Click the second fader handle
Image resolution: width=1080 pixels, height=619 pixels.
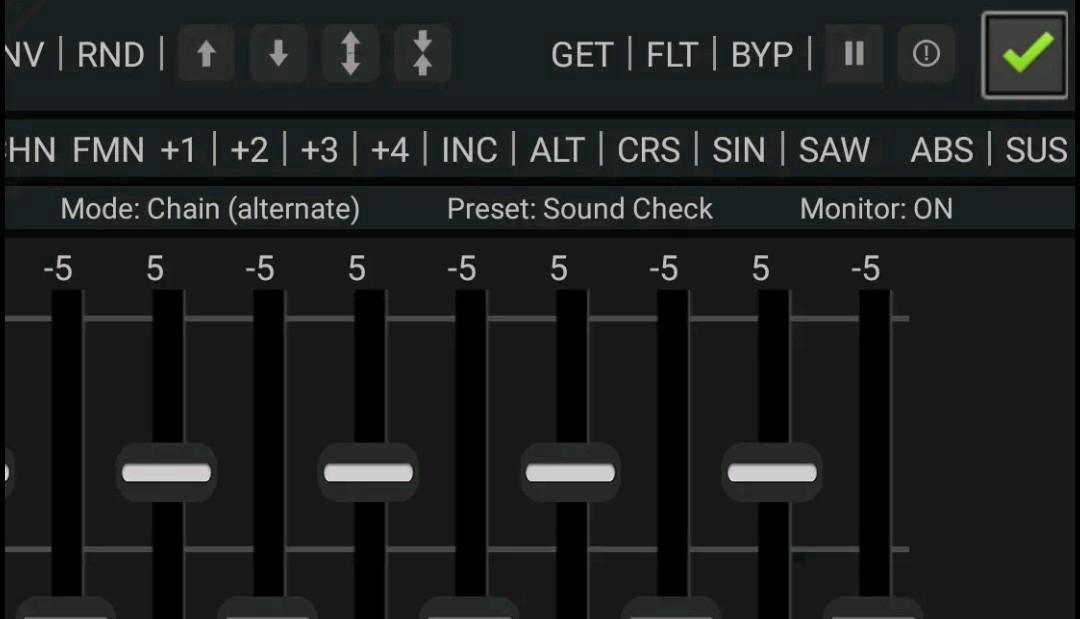pos(166,471)
